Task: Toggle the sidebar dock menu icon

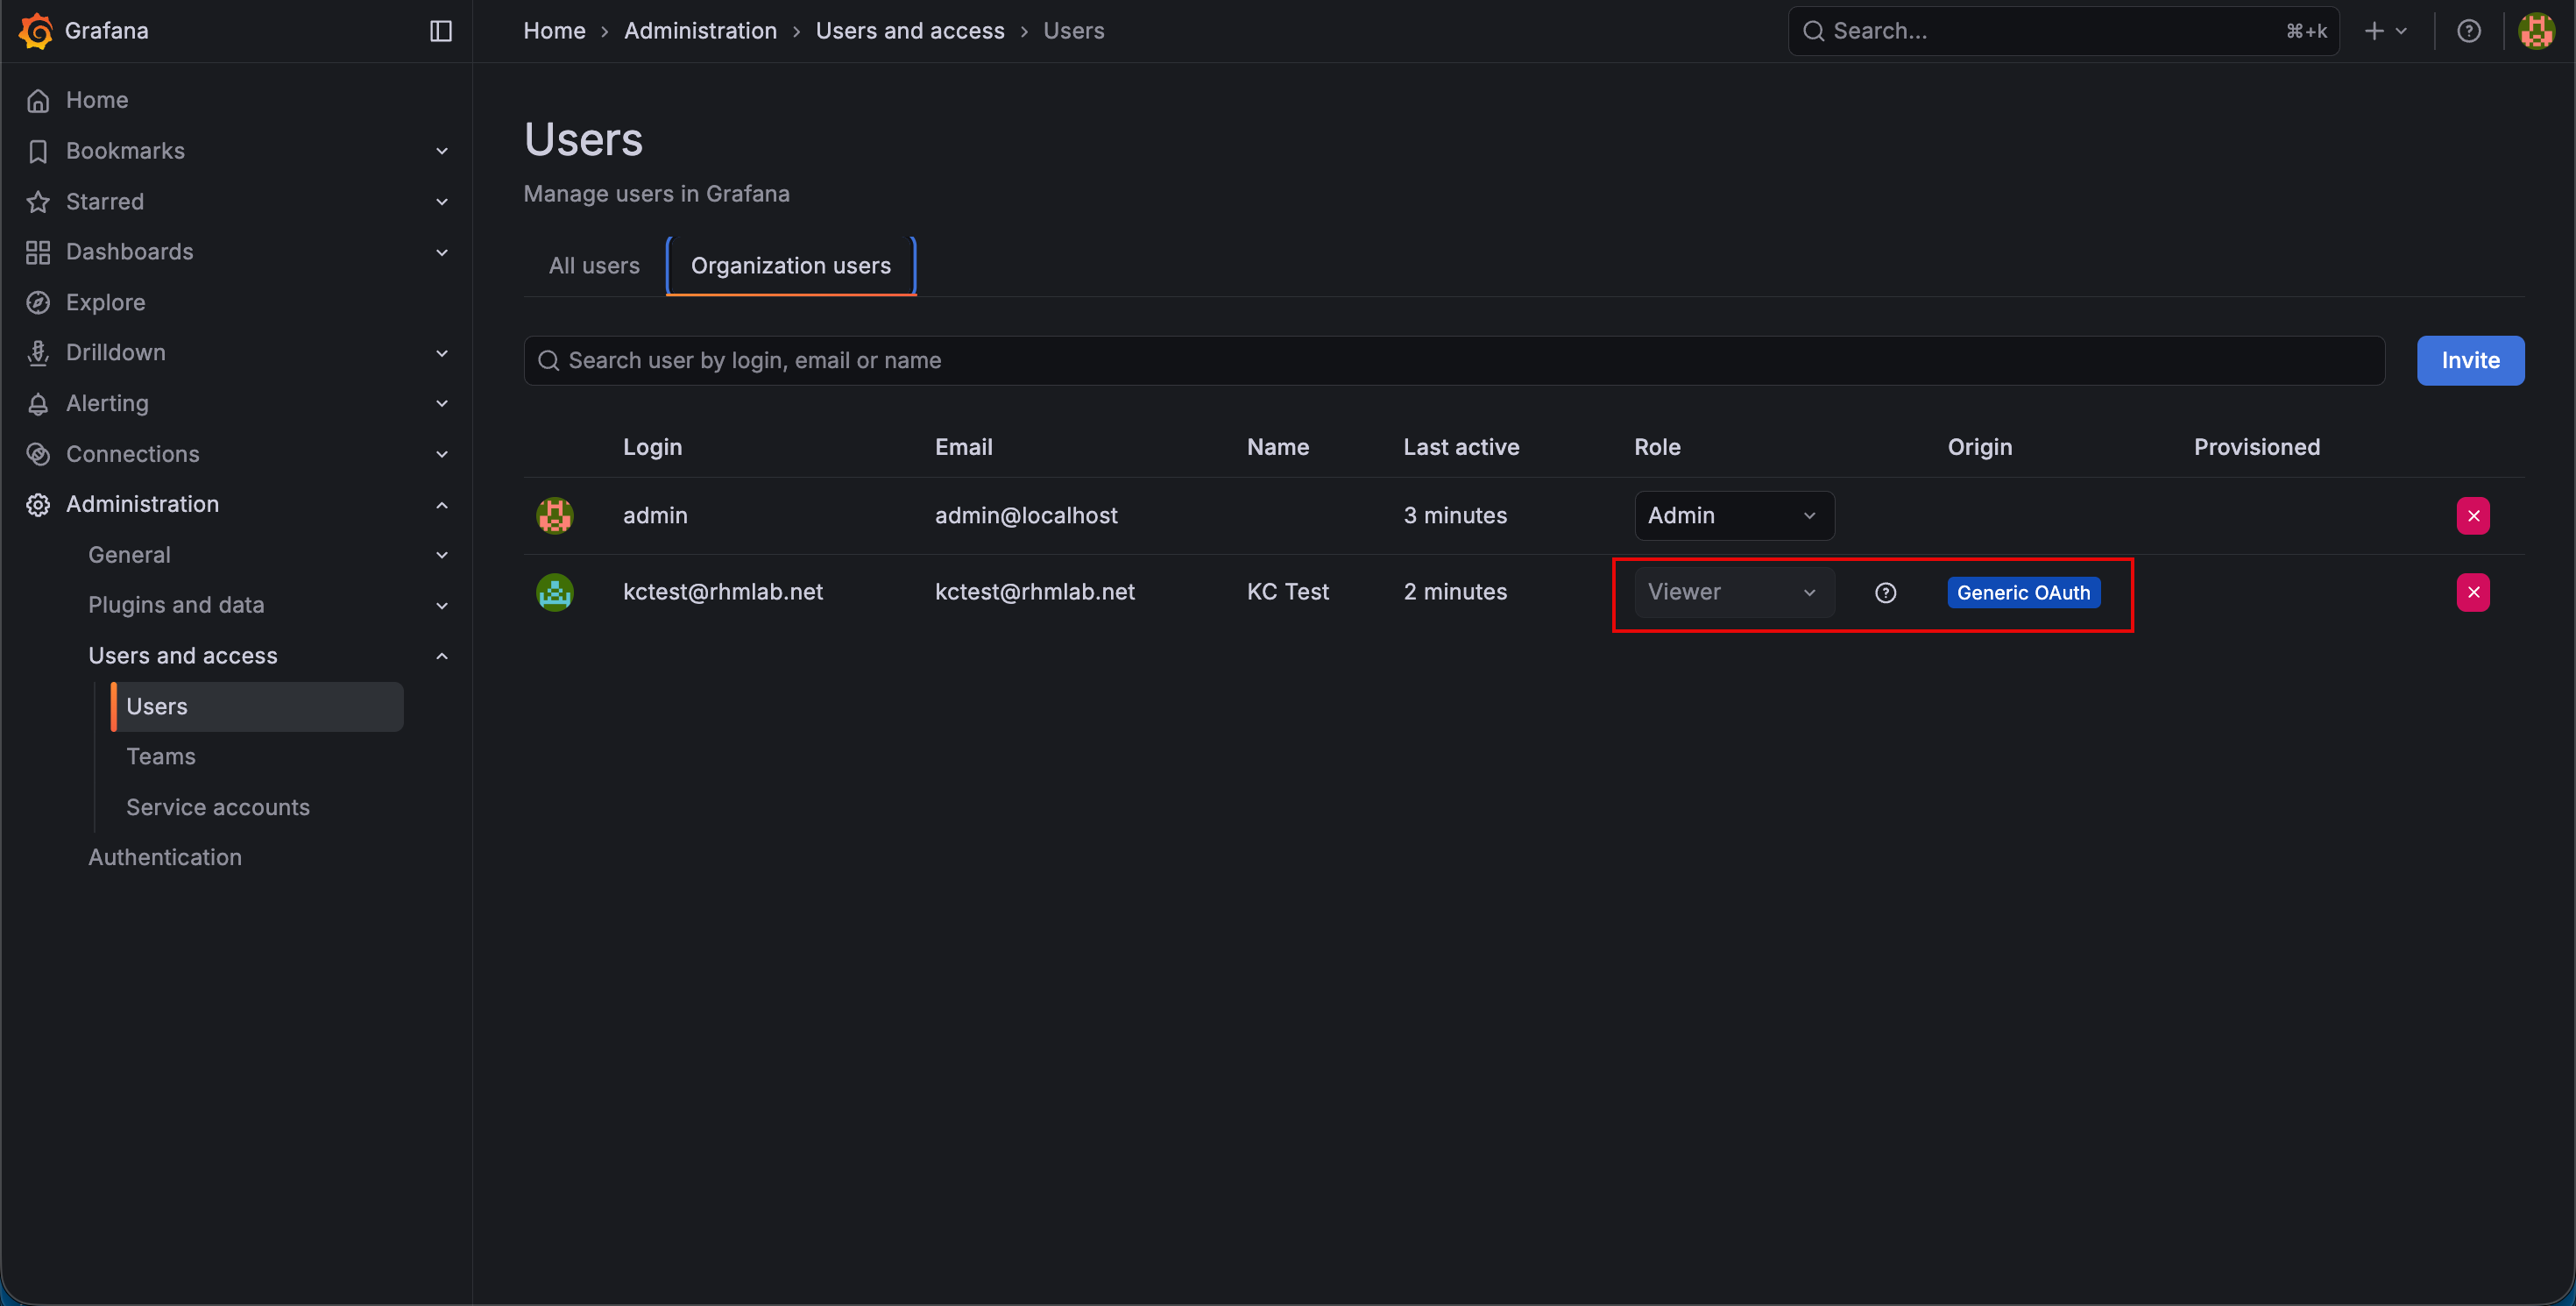Action: pos(441,31)
